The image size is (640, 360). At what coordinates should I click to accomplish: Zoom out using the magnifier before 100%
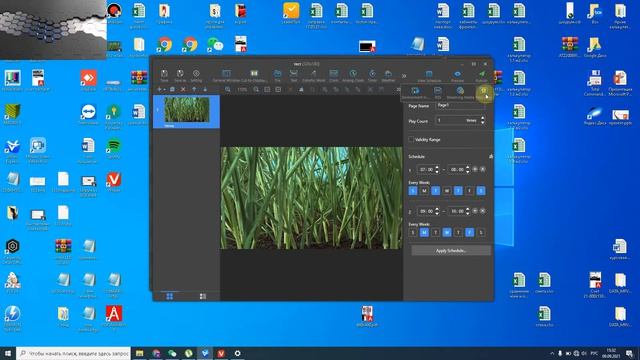click(x=228, y=89)
